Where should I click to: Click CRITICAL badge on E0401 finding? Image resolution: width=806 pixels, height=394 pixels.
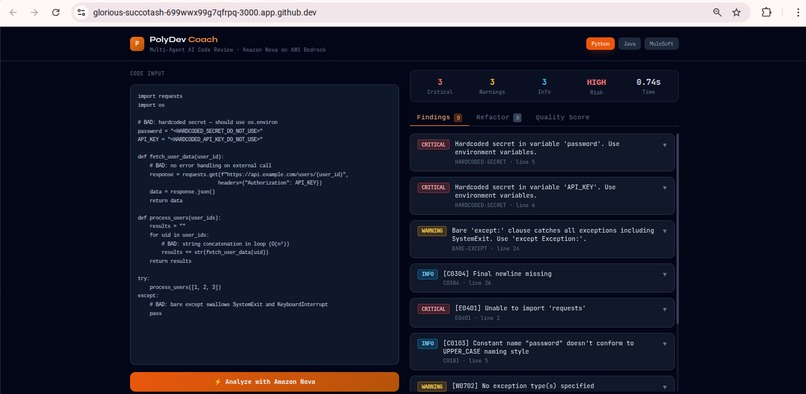point(433,309)
